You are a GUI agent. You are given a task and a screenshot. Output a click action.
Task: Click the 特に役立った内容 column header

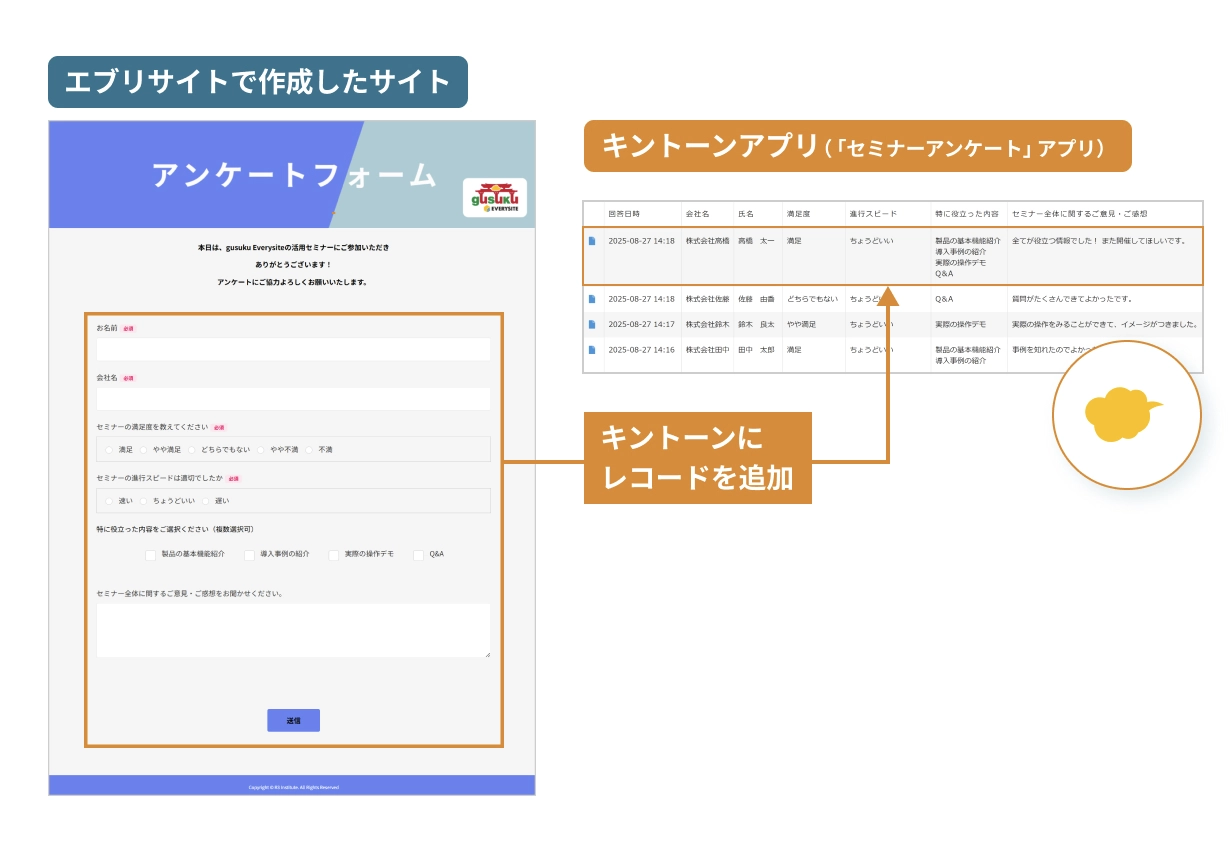click(967, 214)
